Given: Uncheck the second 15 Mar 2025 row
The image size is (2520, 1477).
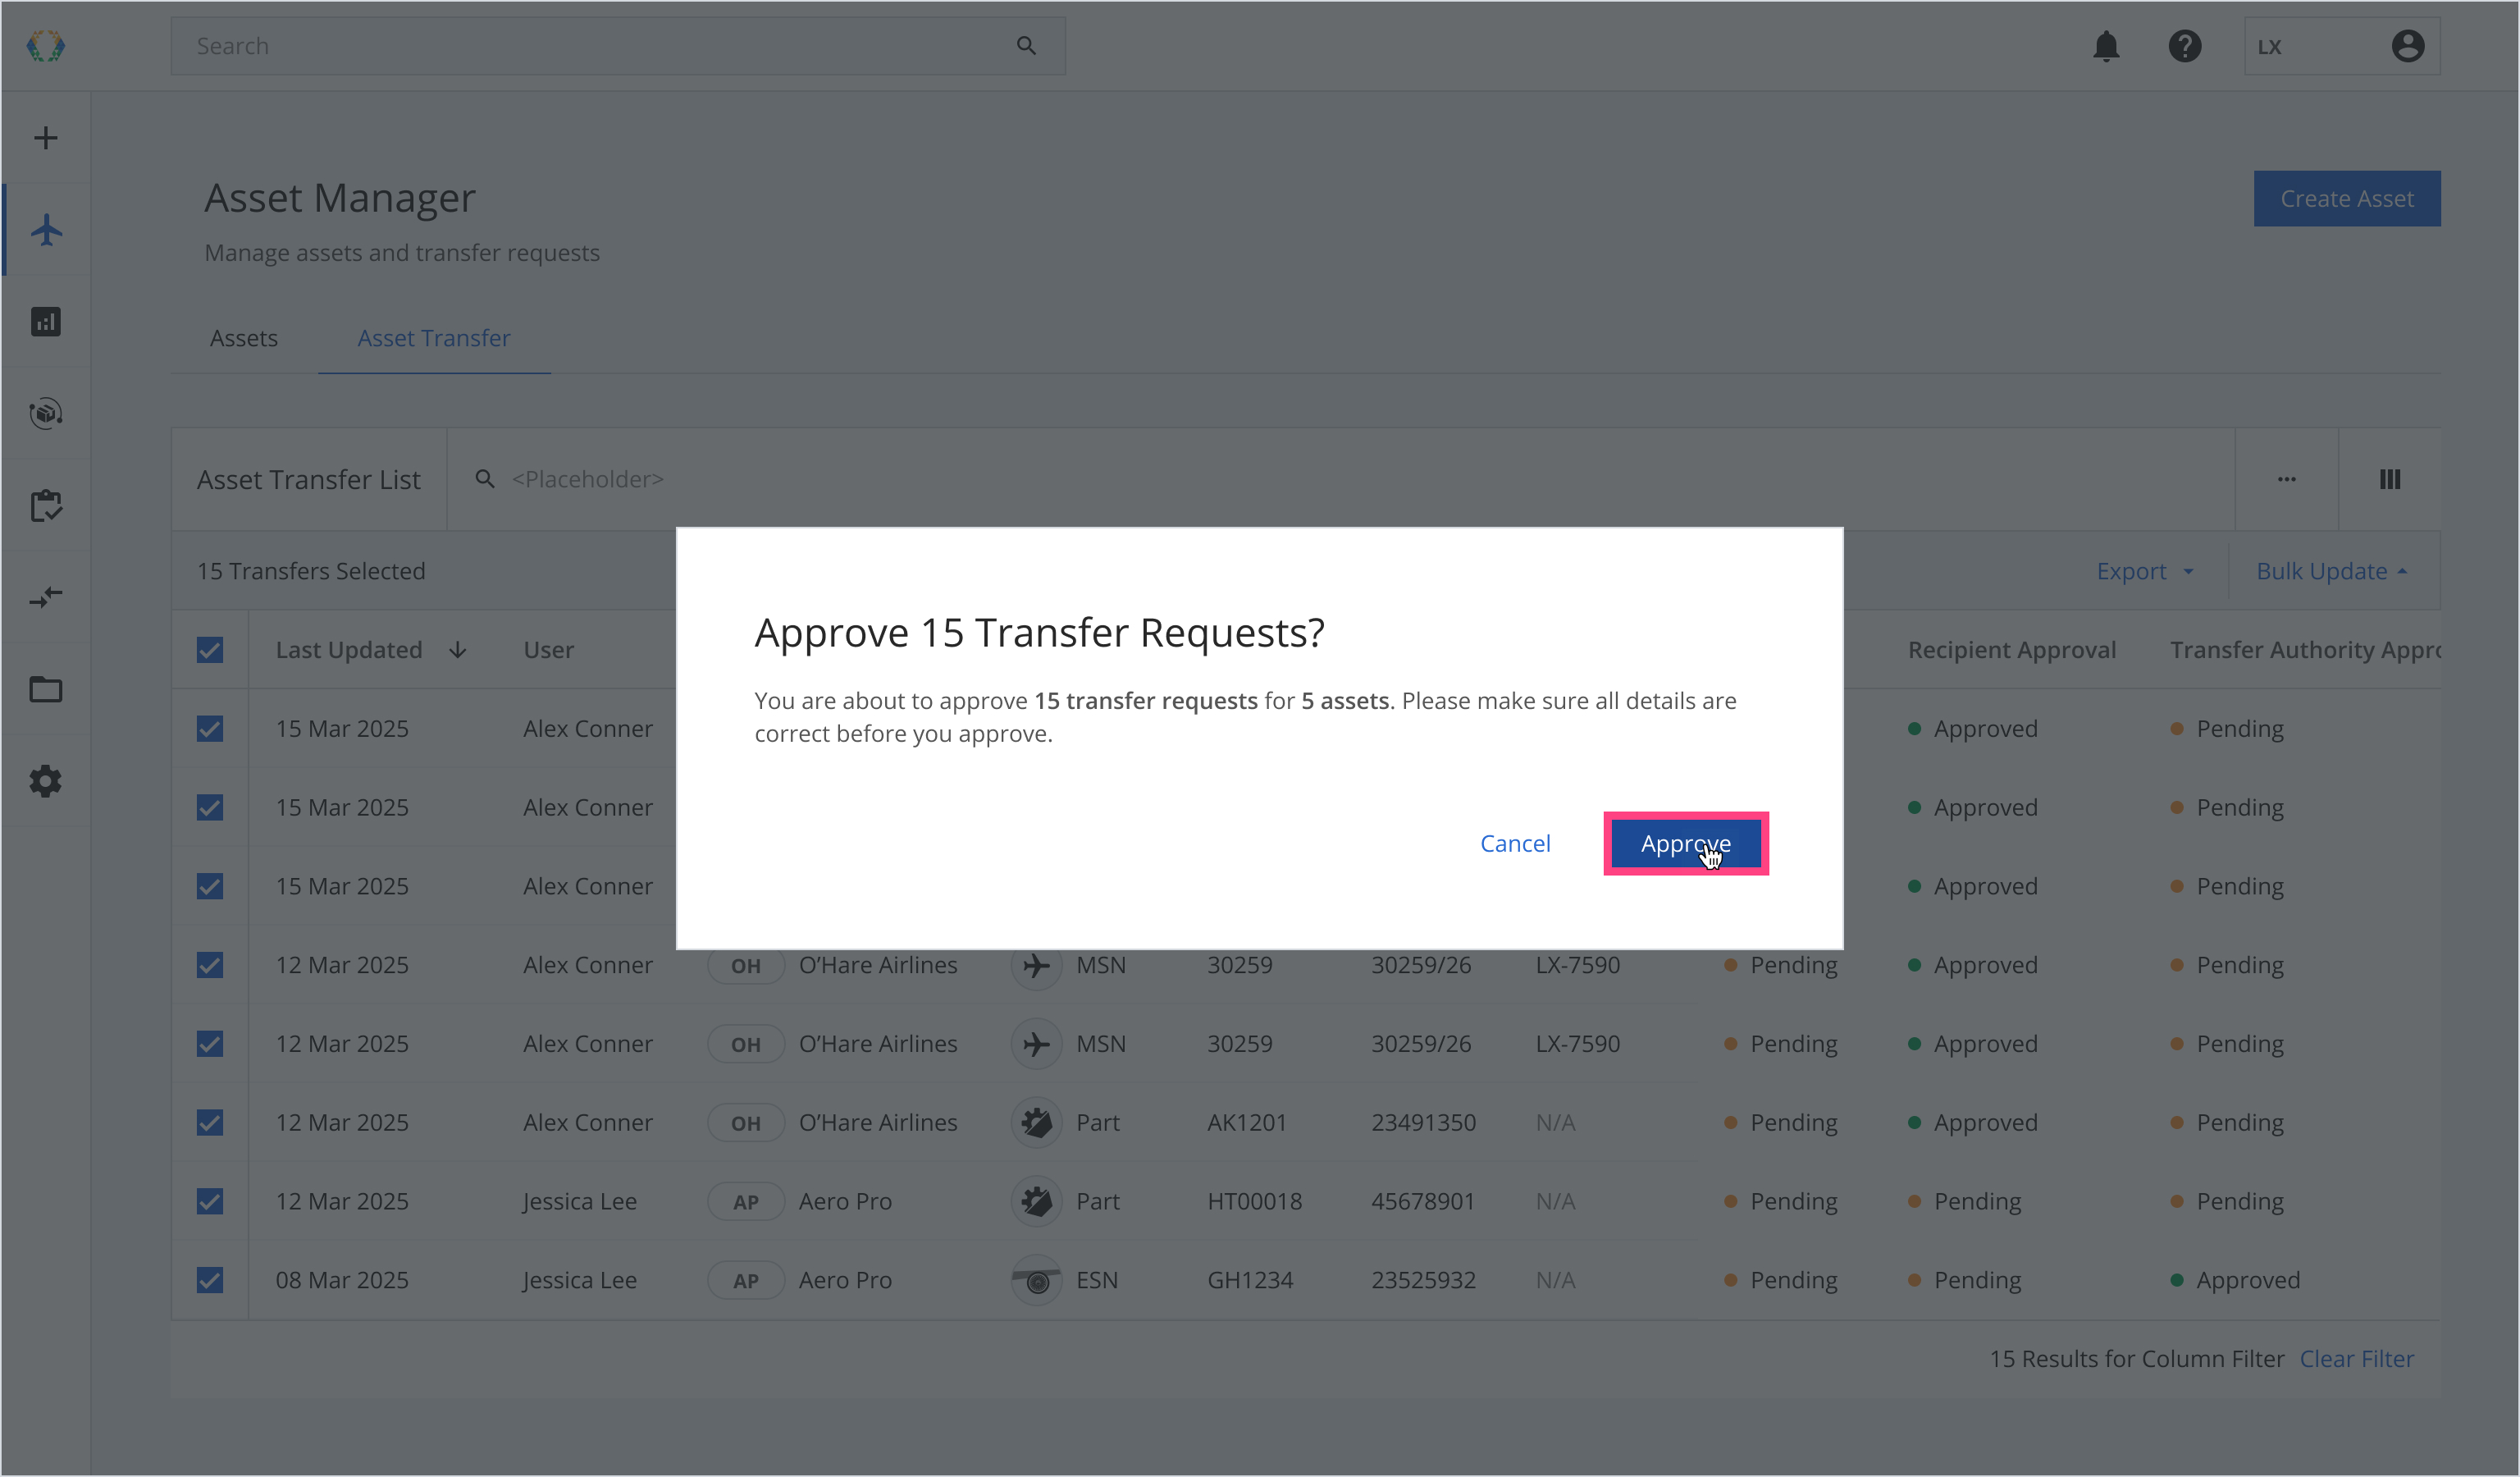Looking at the screenshot, I should point(210,807).
